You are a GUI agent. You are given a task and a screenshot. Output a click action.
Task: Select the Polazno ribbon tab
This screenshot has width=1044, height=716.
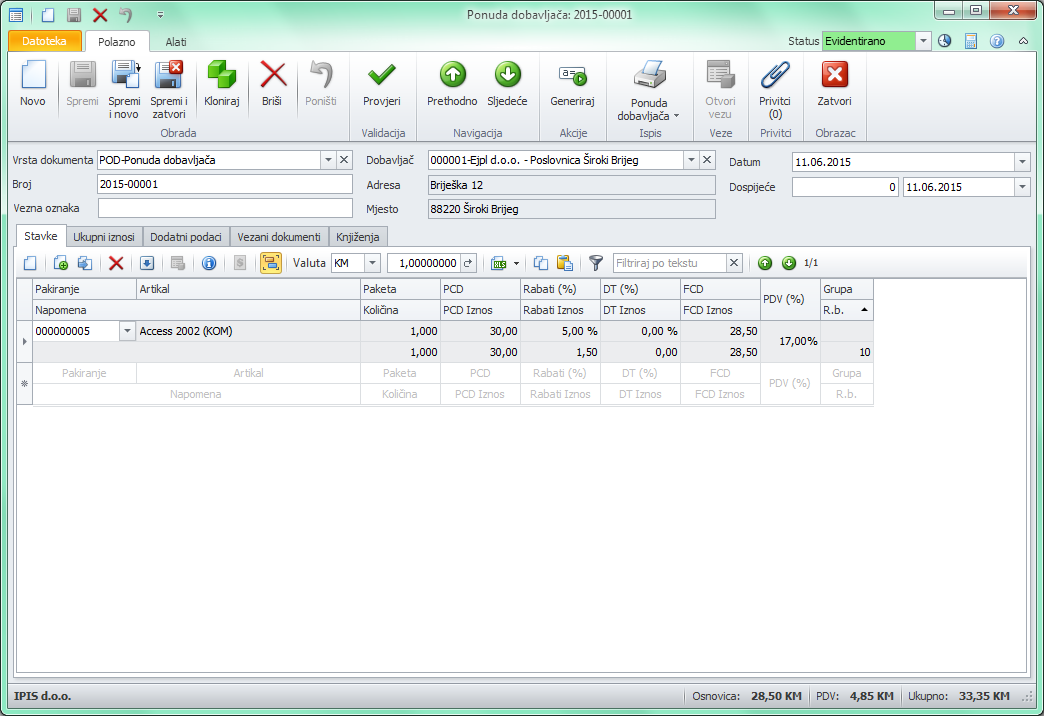[x=117, y=41]
